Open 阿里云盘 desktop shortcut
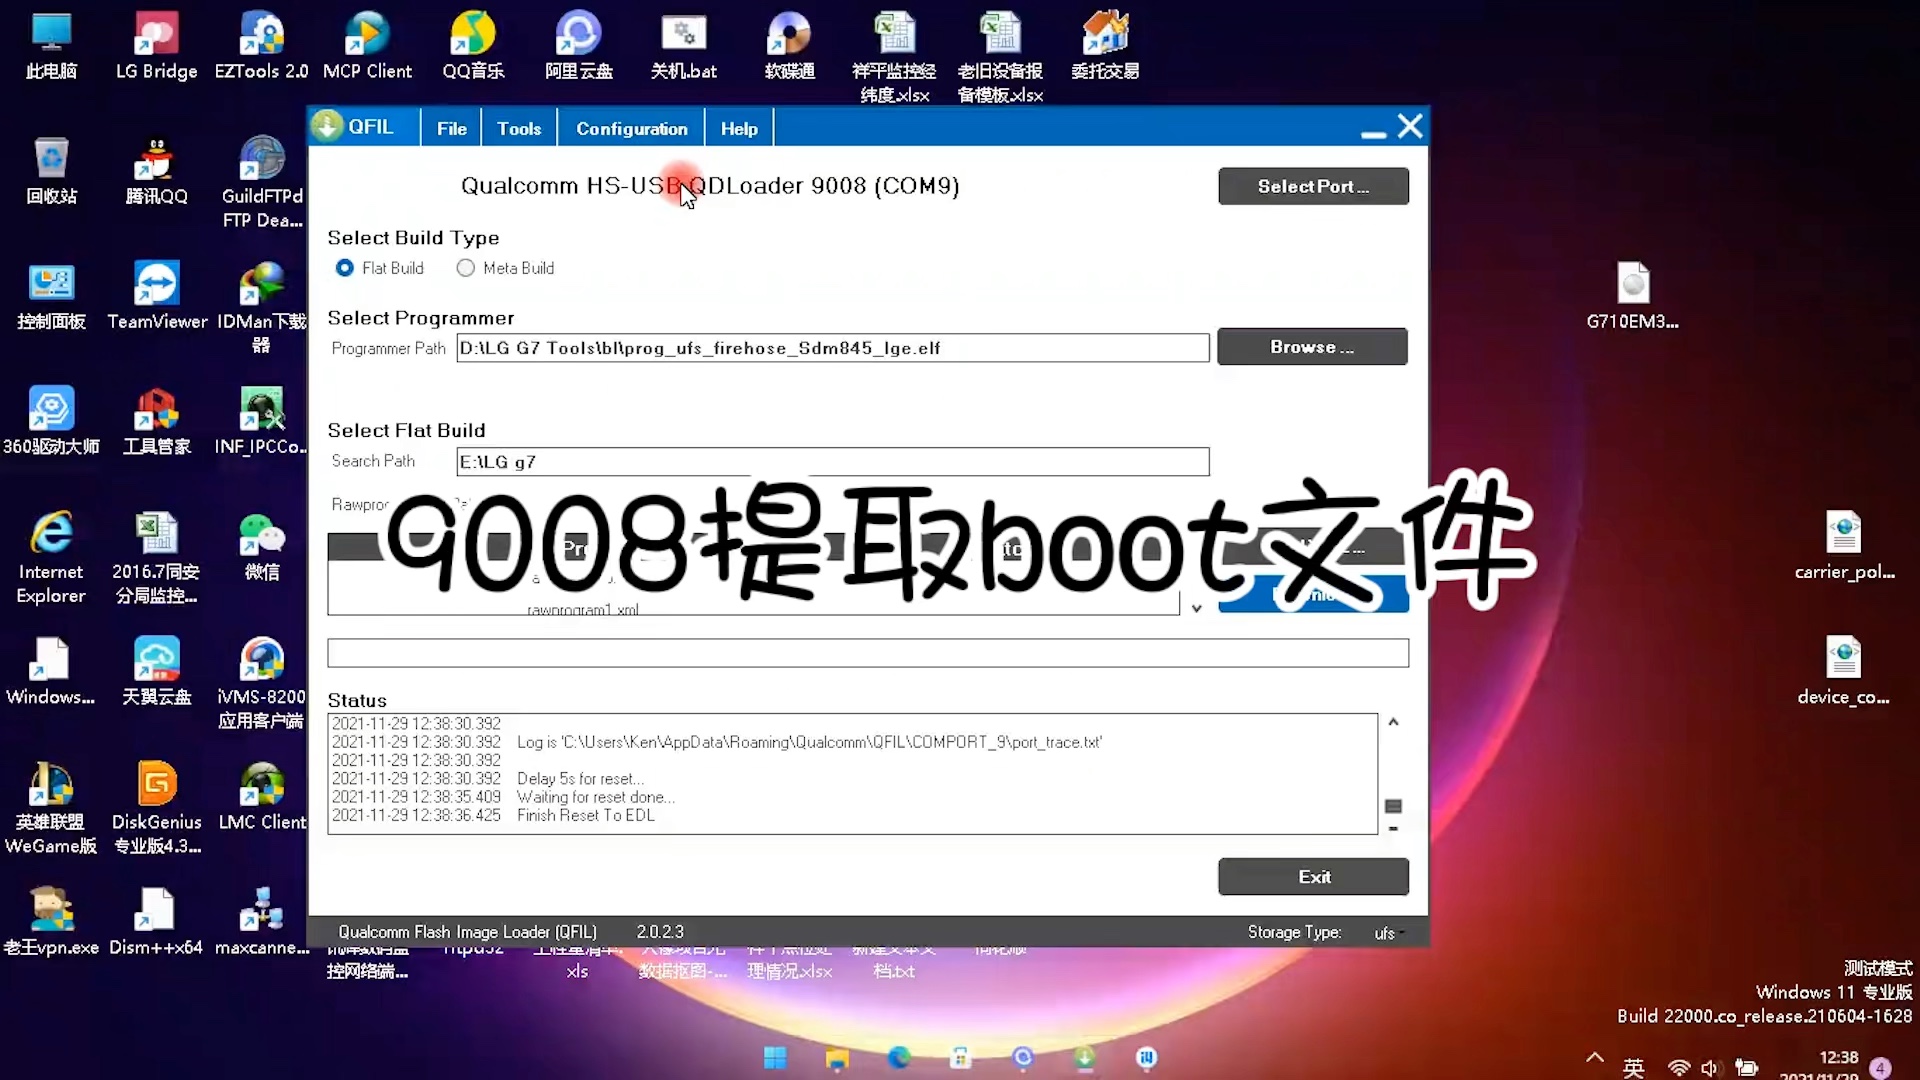Viewport: 1920px width, 1080px height. (578, 46)
